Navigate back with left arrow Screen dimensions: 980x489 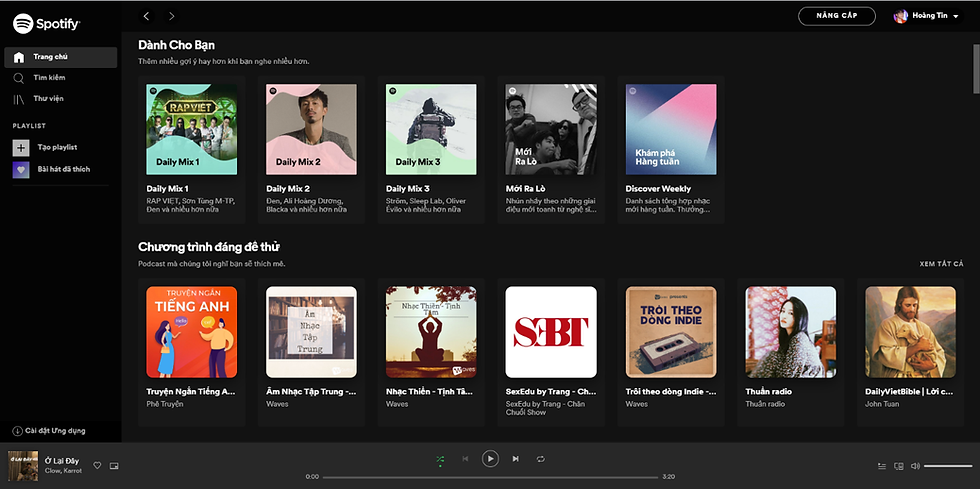point(146,16)
